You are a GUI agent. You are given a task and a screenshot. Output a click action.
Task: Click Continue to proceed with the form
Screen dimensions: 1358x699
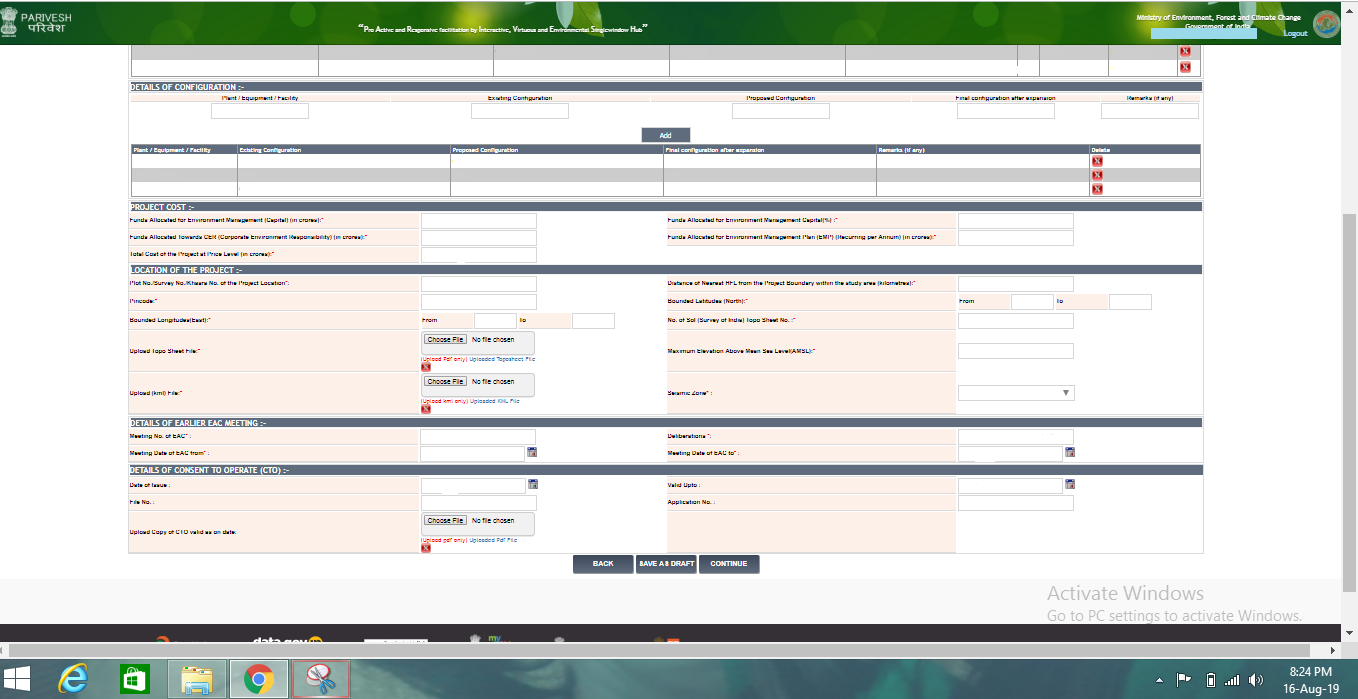[x=729, y=564]
